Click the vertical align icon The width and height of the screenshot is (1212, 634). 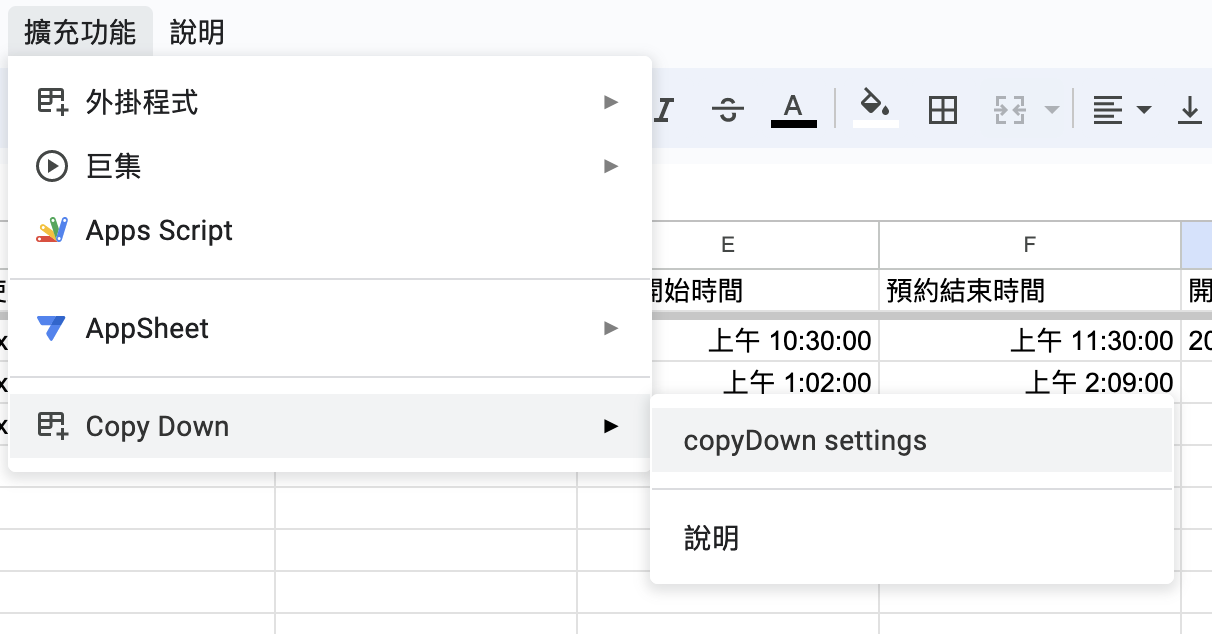(x=1189, y=109)
